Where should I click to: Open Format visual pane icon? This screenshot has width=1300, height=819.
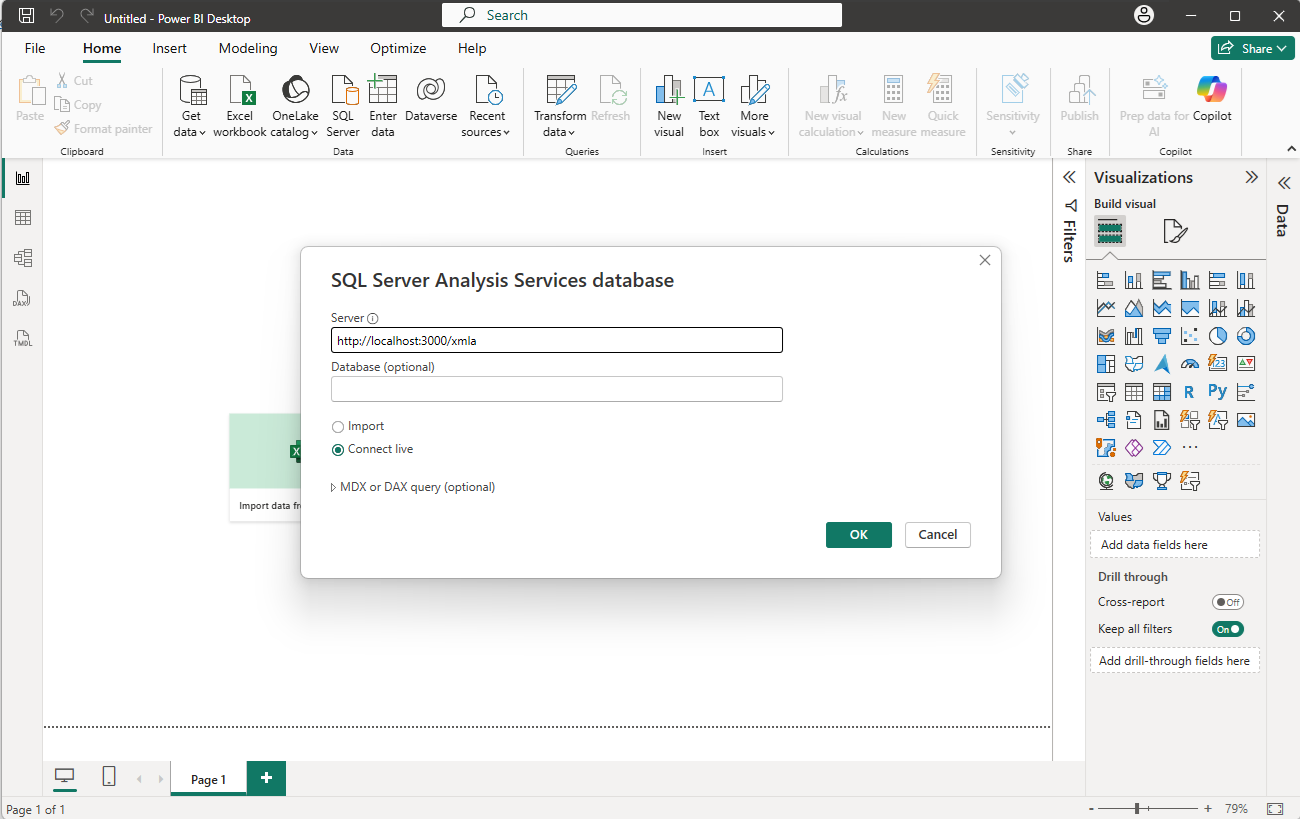1175,232
